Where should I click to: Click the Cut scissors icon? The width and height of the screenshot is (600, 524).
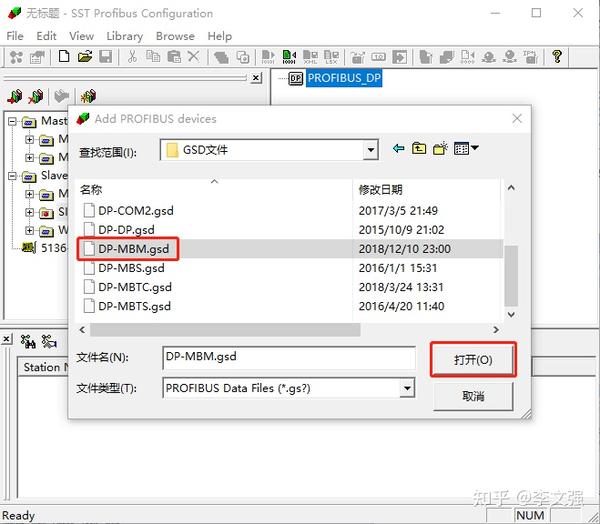[132, 57]
